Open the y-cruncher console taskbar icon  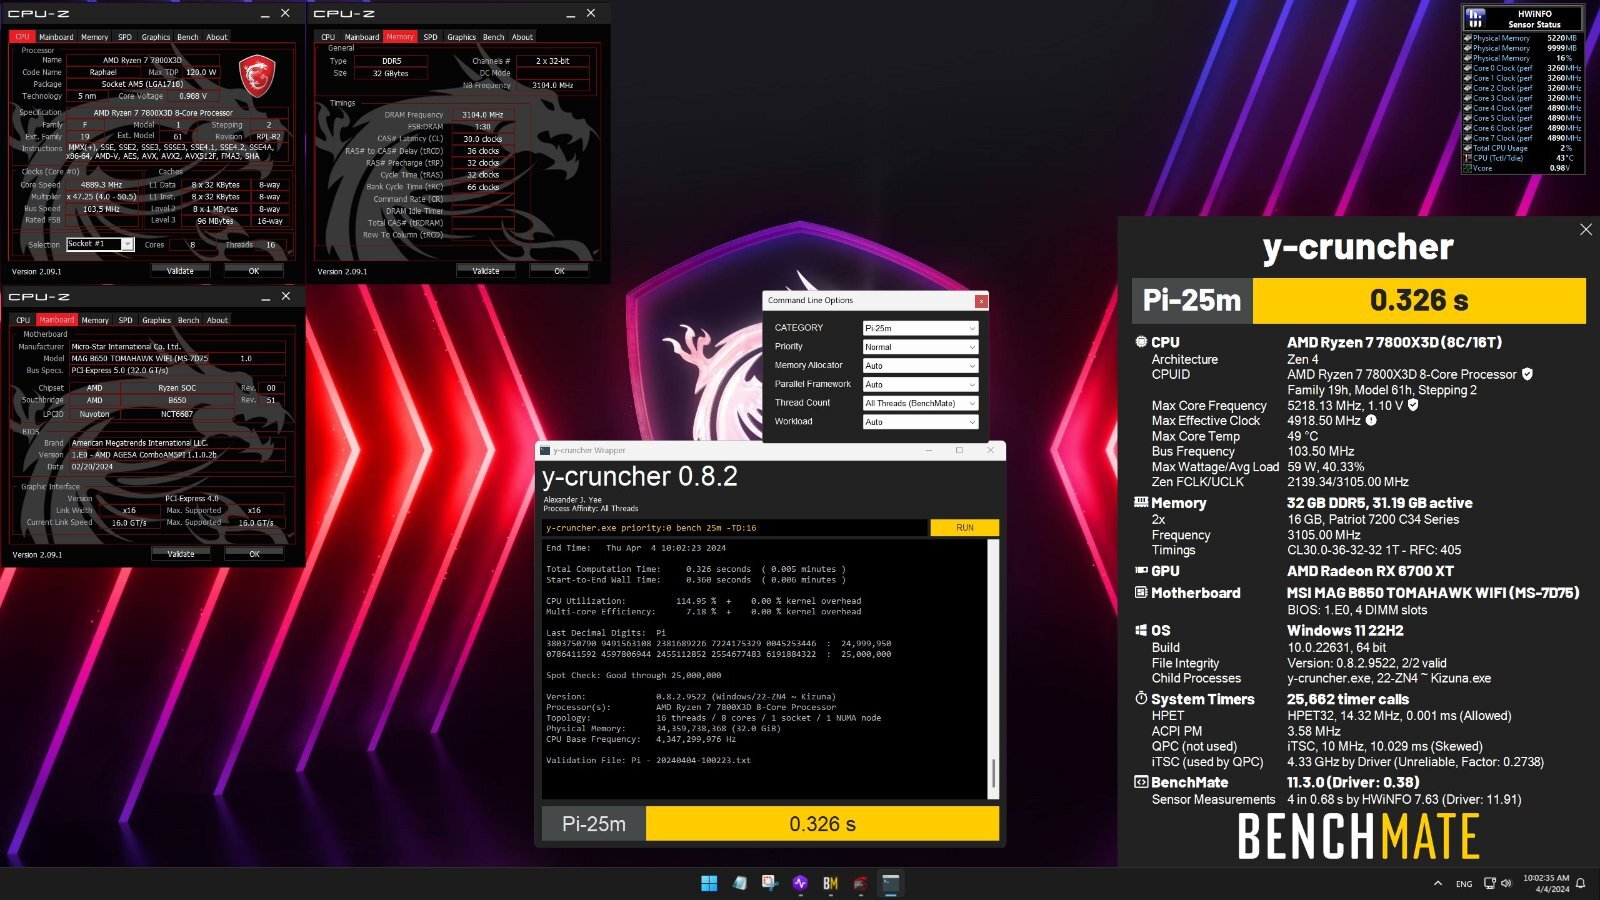tap(890, 883)
